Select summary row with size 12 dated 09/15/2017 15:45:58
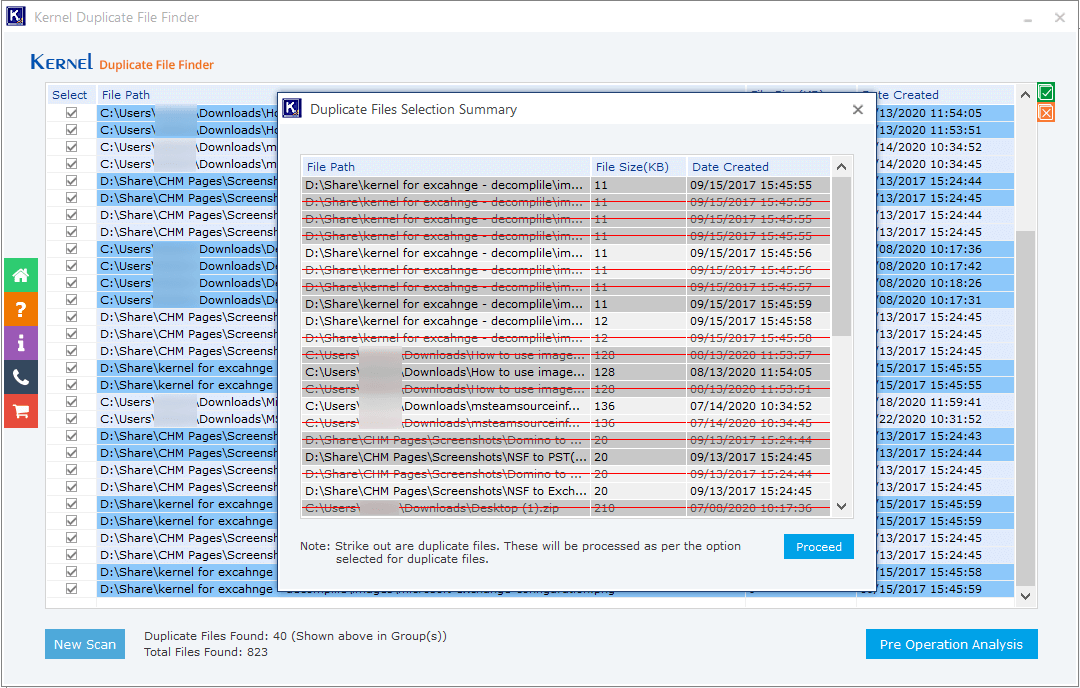 tap(565, 321)
